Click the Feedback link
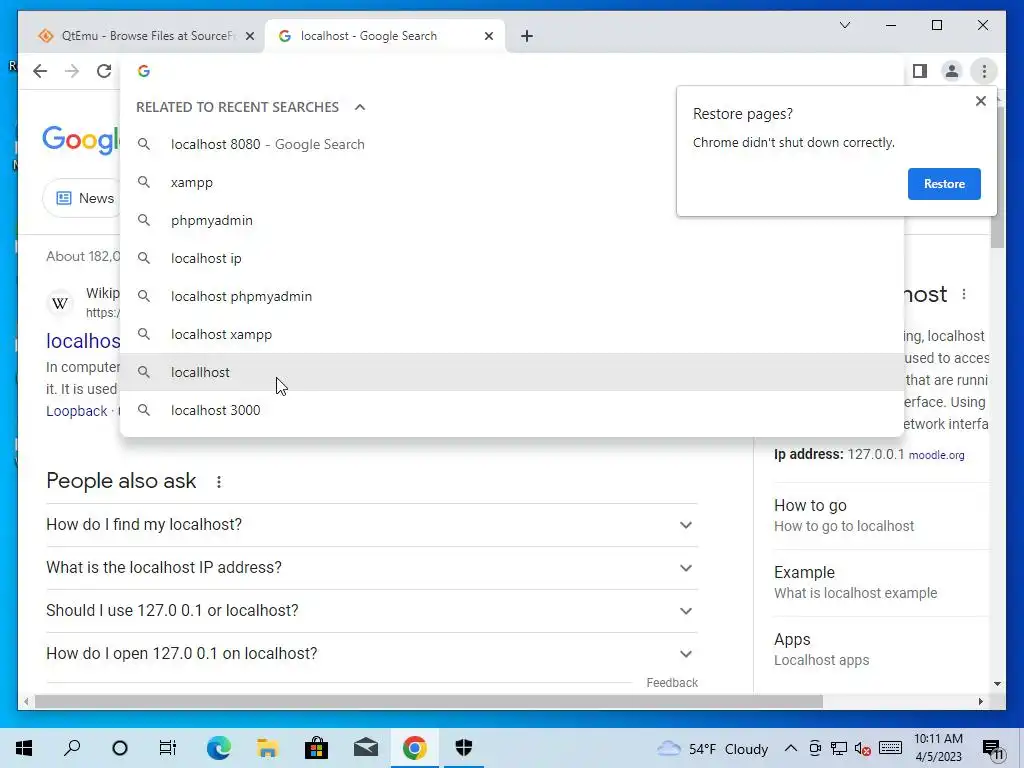Viewport: 1024px width, 768px height. point(672,682)
